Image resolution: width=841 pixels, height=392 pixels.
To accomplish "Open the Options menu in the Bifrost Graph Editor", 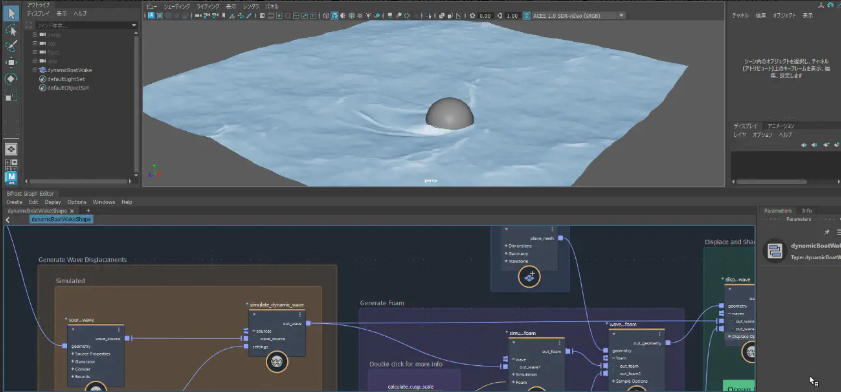I will click(77, 202).
